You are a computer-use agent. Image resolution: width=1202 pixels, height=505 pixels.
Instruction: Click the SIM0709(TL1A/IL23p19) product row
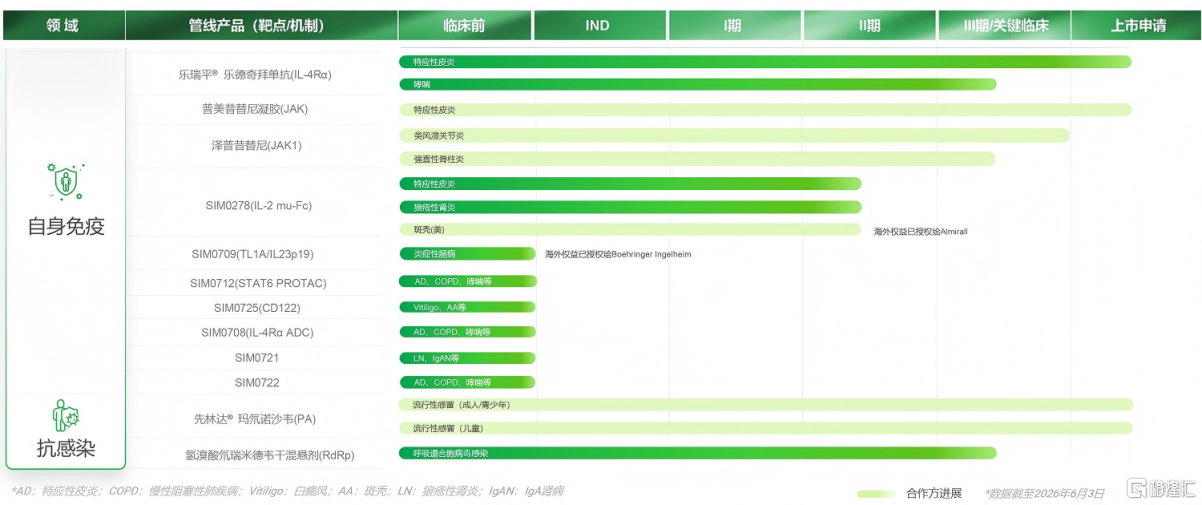(x=255, y=254)
